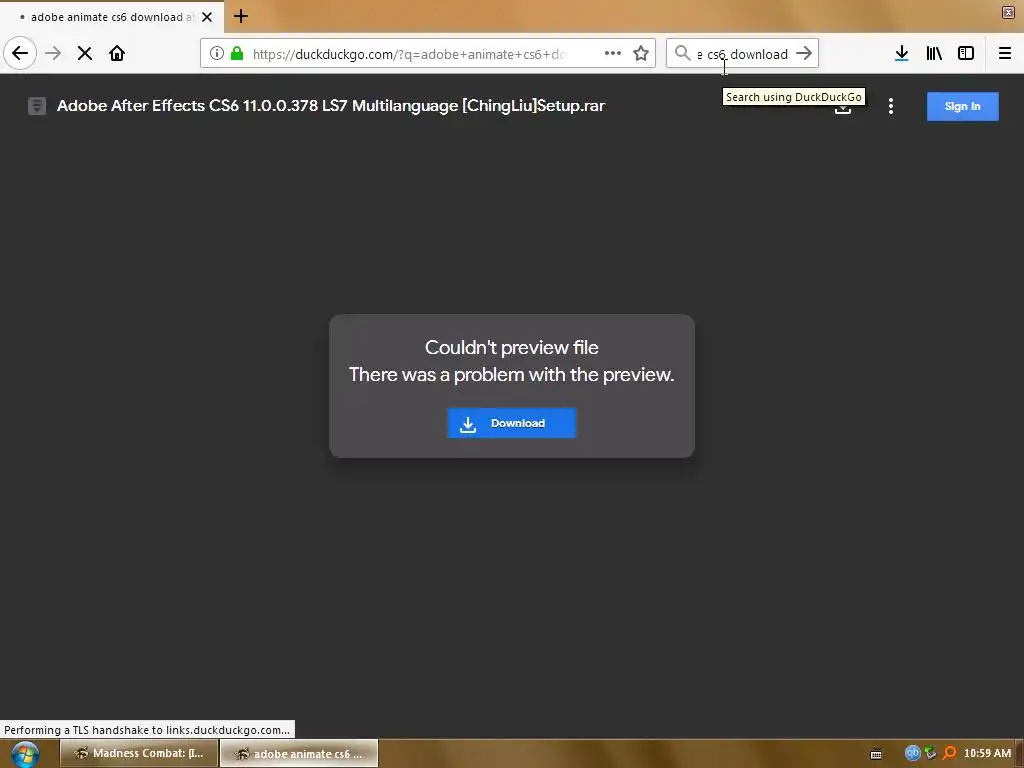Go forward with the forward arrow

[x=53, y=54]
